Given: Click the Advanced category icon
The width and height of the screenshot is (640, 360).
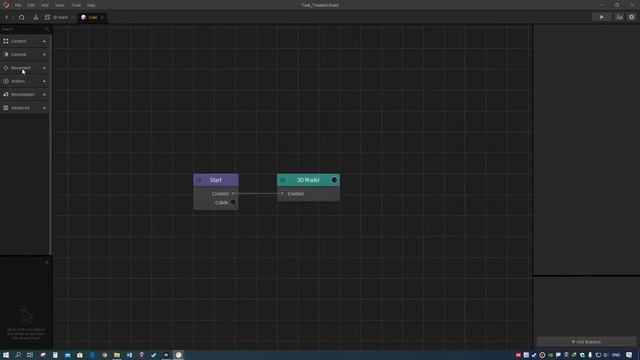Looking at the screenshot, I should [x=6, y=108].
